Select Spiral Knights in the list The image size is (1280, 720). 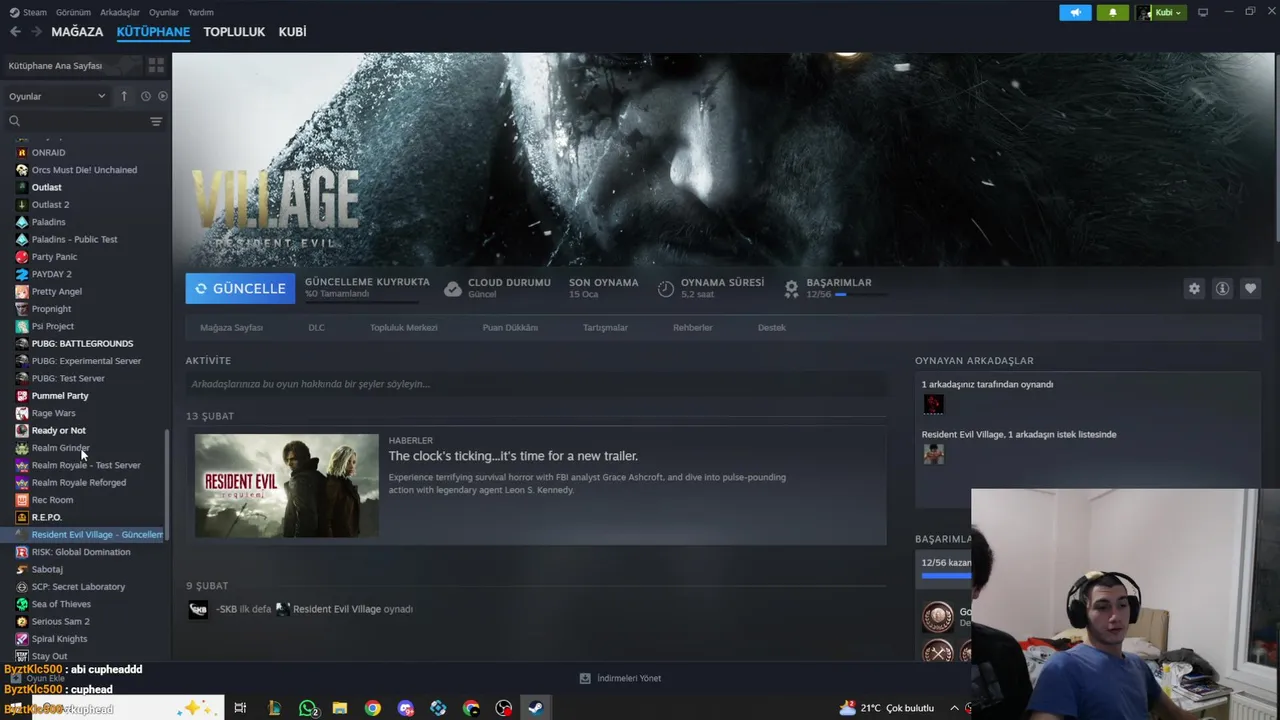point(59,639)
